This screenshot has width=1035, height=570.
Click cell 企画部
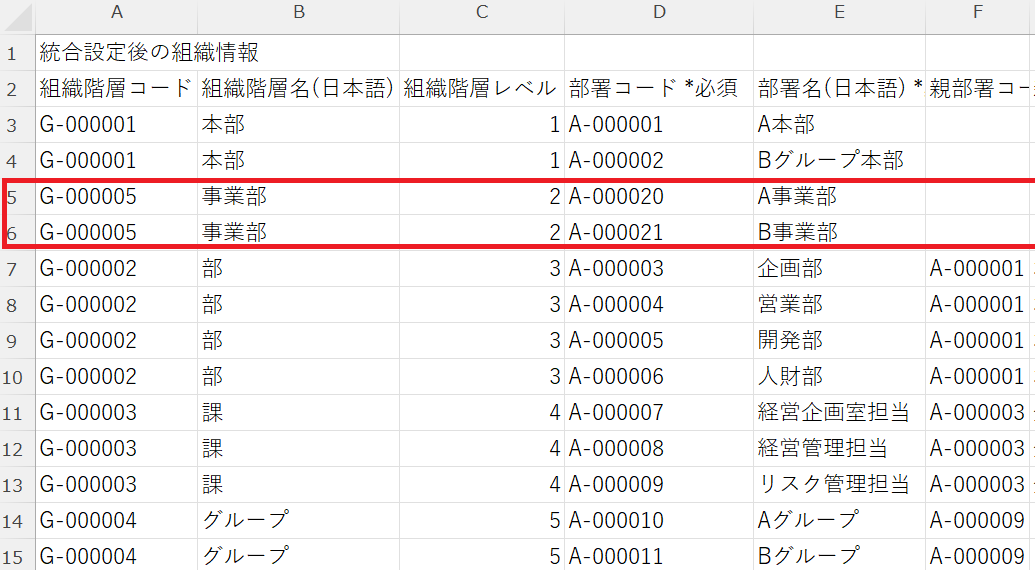(839, 269)
